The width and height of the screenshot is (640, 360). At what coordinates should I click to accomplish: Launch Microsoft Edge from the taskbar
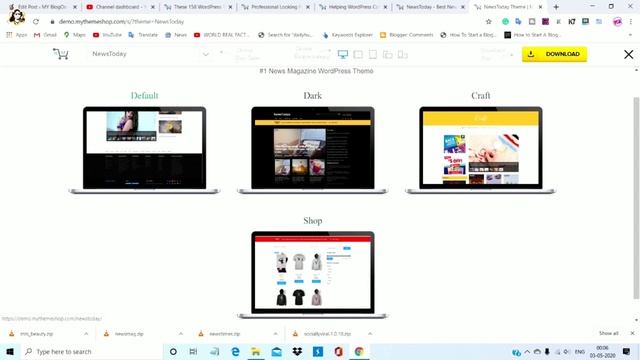(x=236, y=351)
